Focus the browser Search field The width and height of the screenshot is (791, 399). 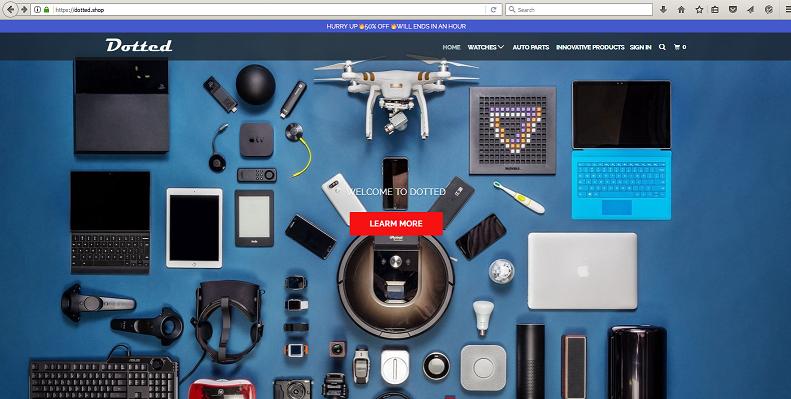point(579,10)
